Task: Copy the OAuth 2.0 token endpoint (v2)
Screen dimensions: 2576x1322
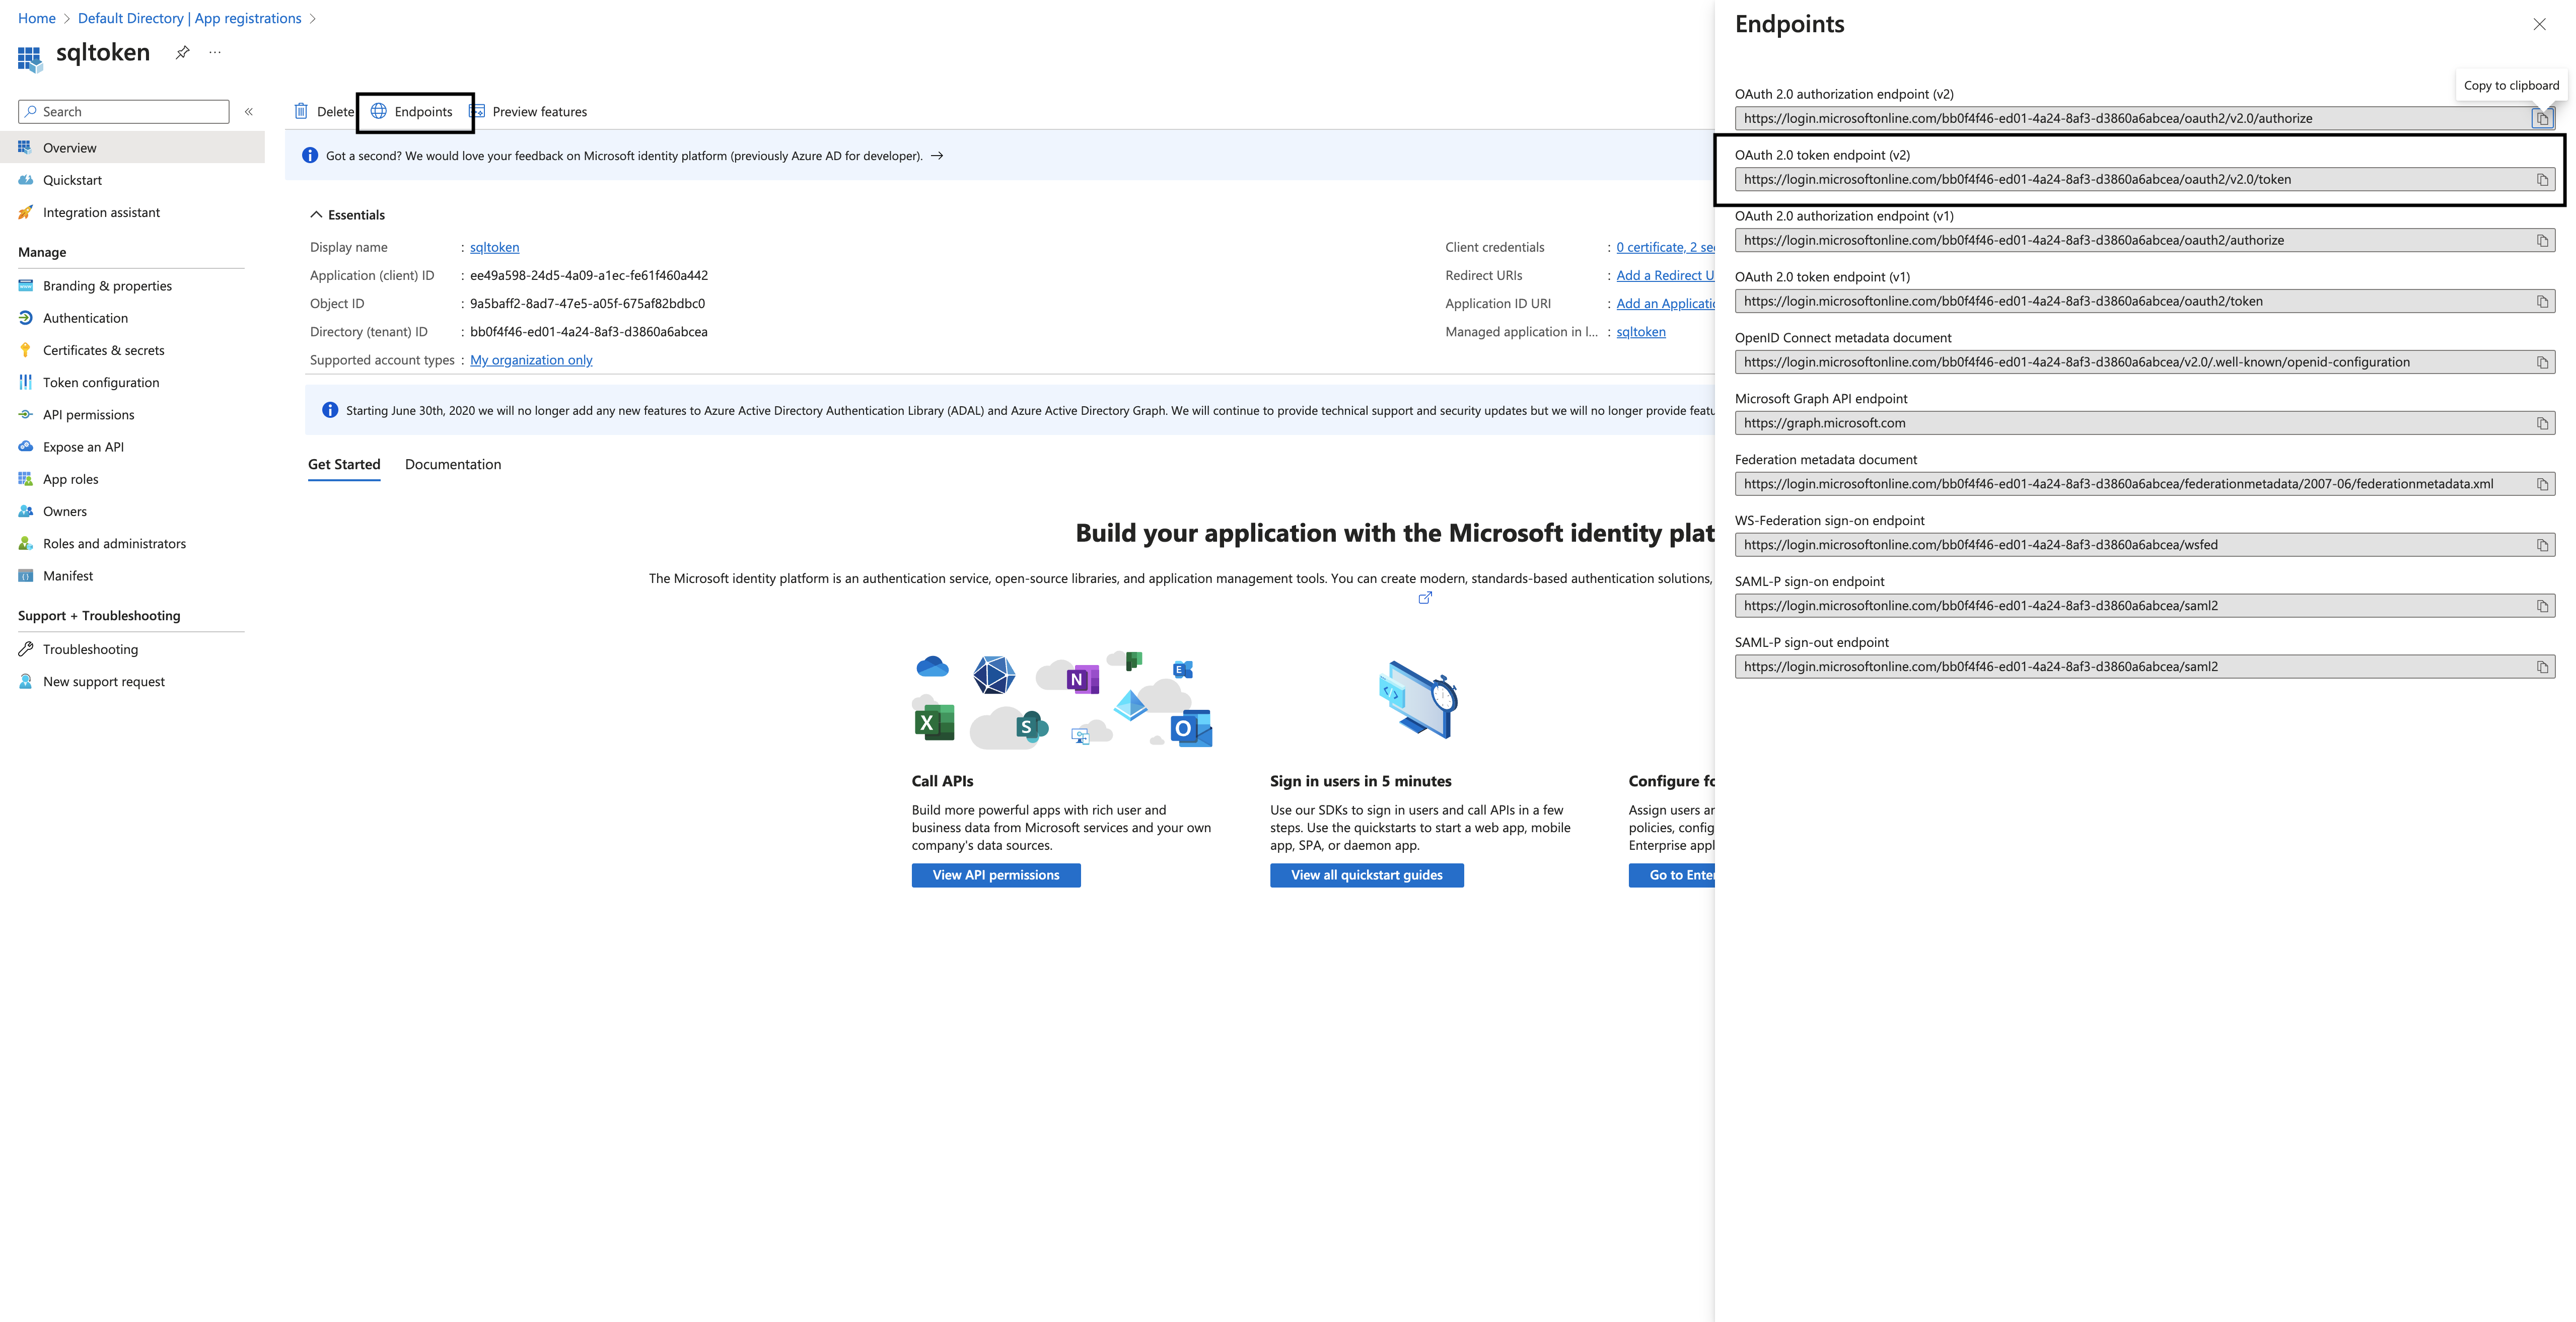Action: click(2543, 179)
